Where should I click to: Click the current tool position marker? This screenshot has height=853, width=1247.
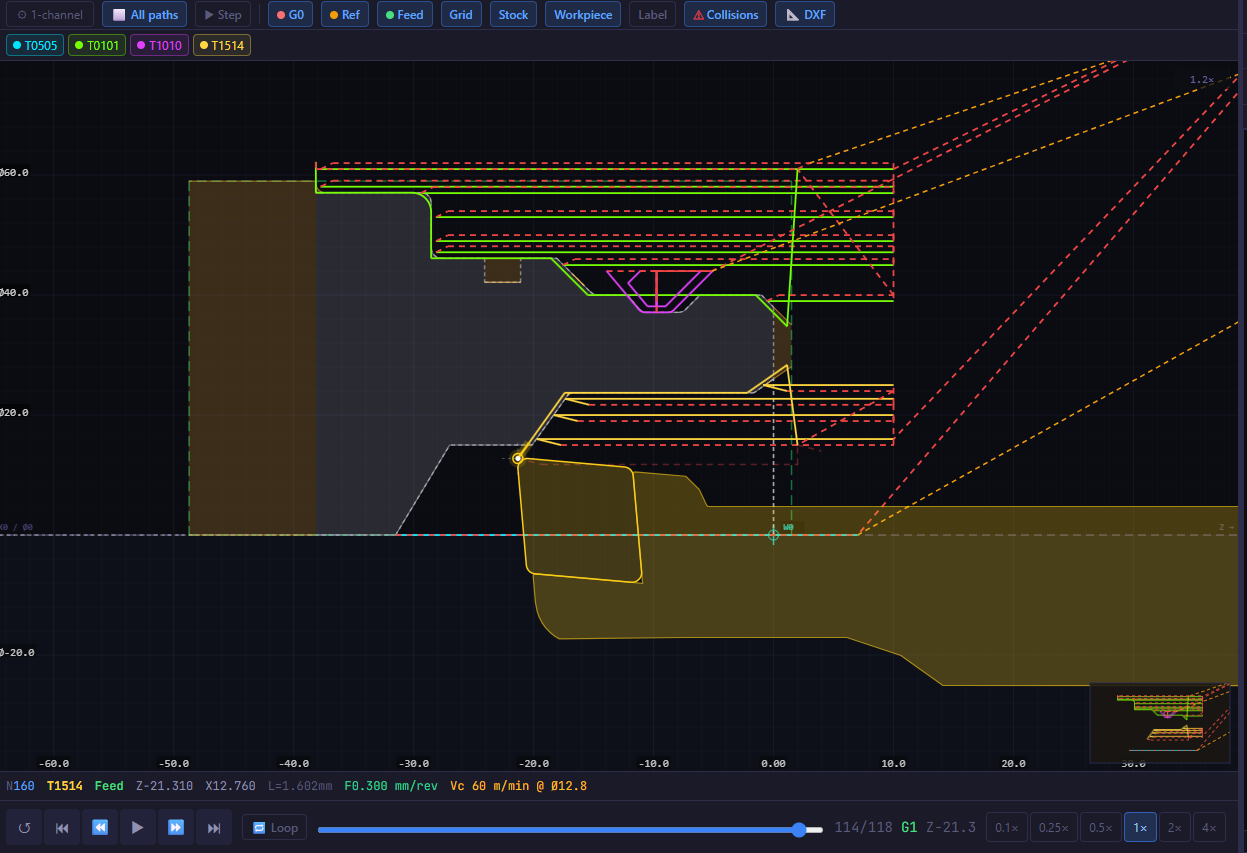(518, 458)
